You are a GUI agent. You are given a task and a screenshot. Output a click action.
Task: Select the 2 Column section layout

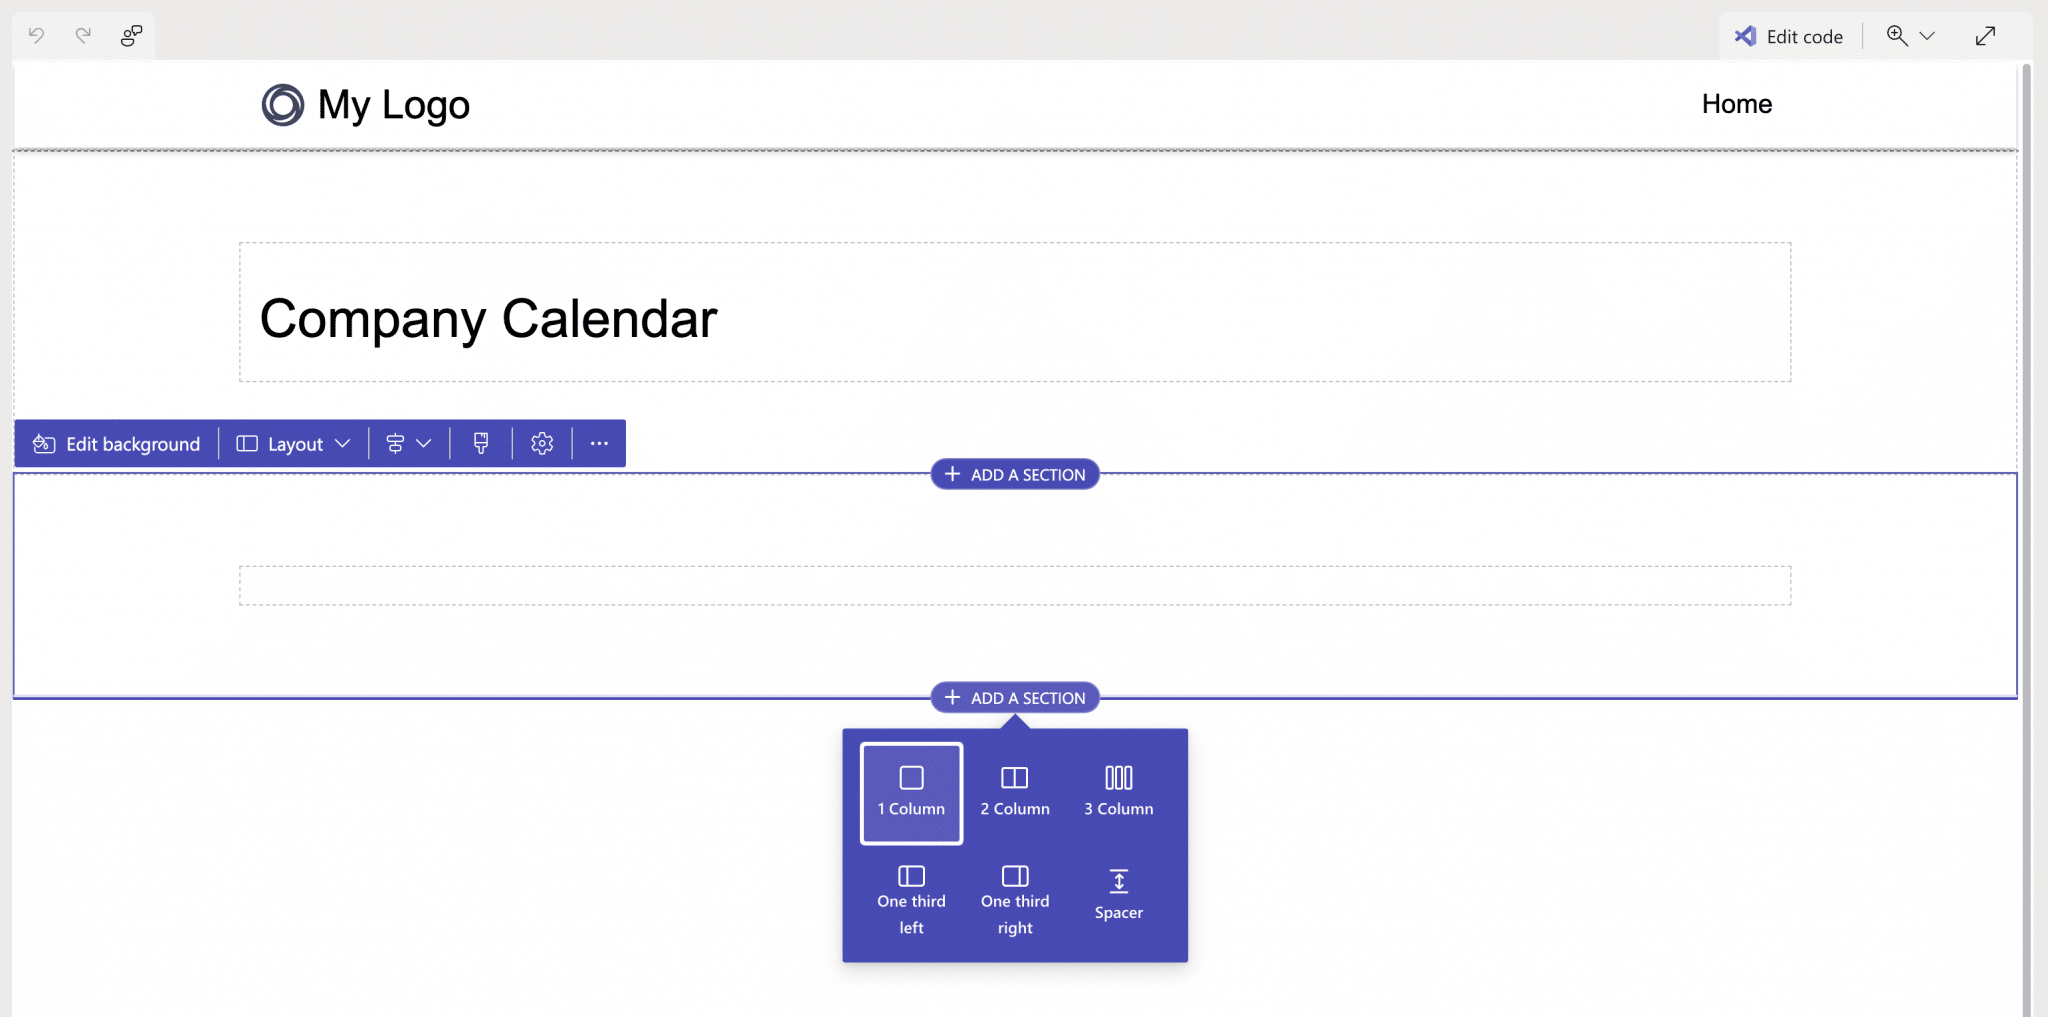coord(1013,792)
